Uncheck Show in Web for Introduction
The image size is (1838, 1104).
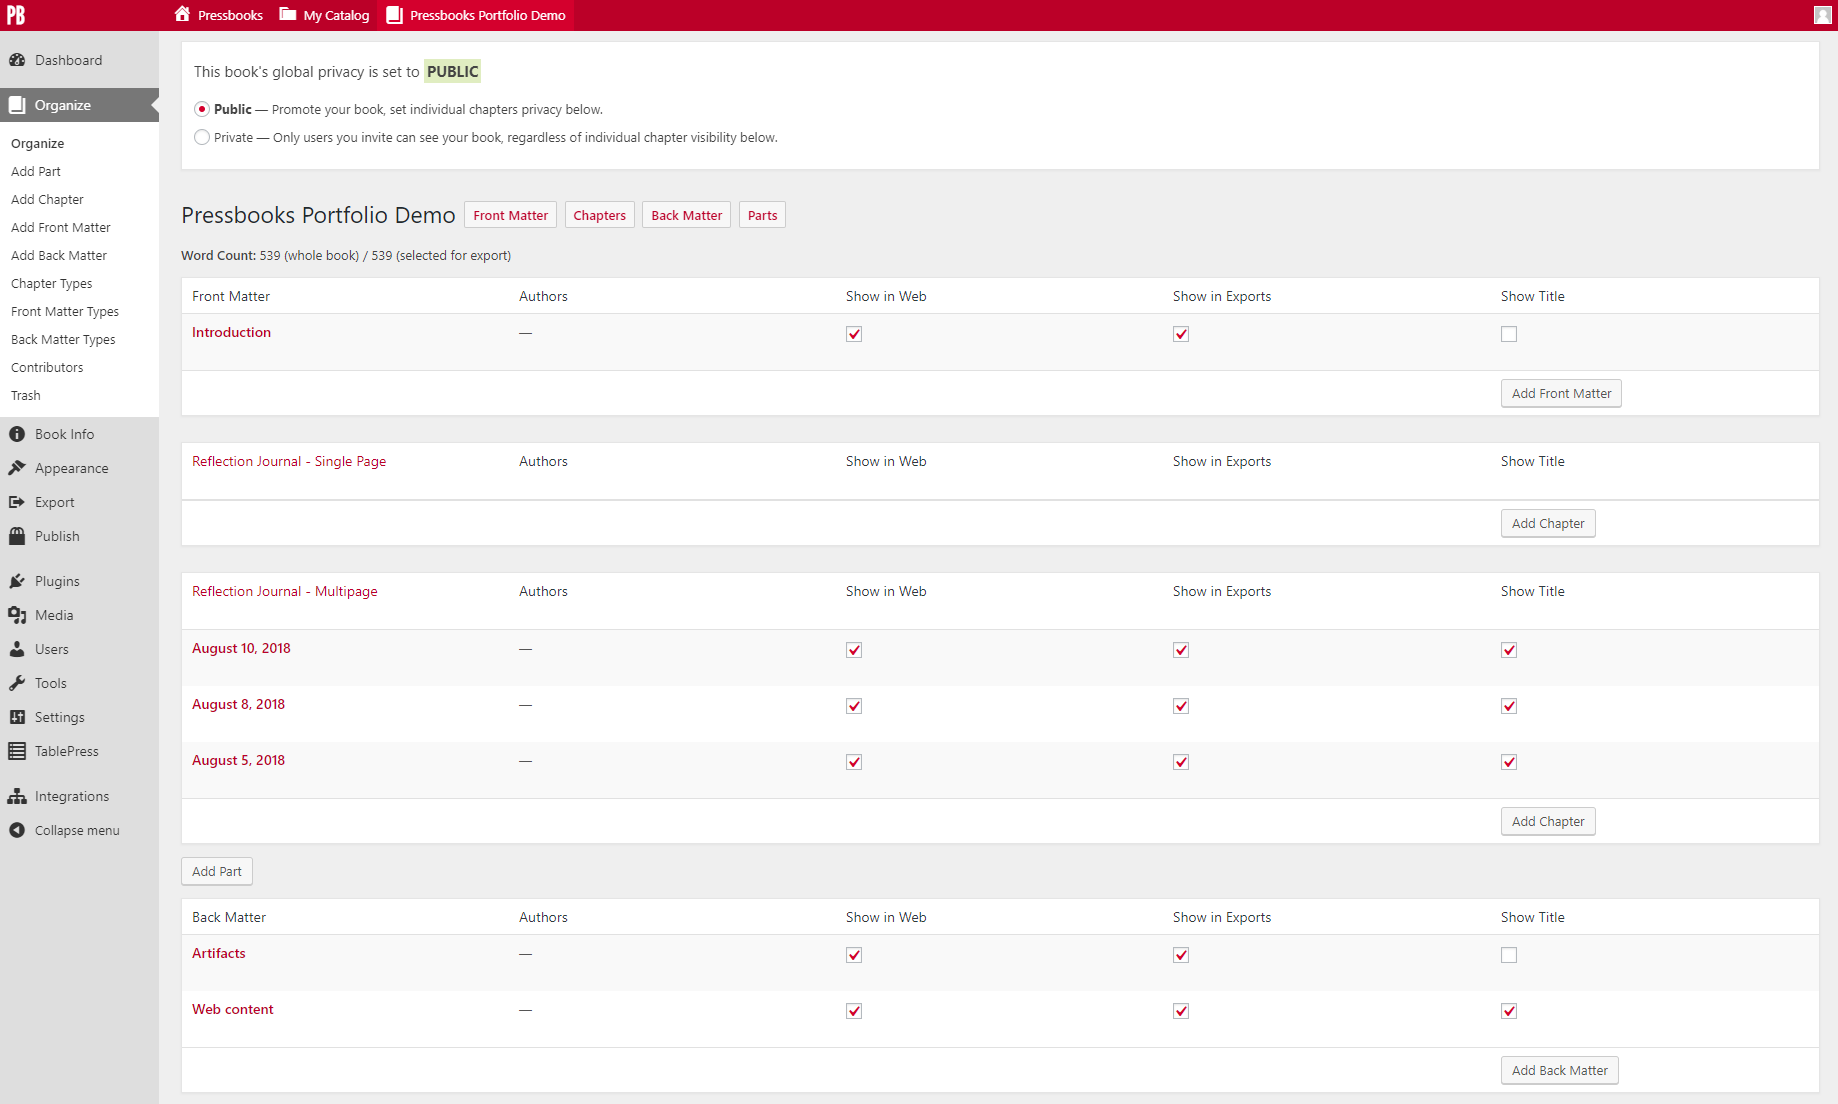pyautogui.click(x=854, y=334)
